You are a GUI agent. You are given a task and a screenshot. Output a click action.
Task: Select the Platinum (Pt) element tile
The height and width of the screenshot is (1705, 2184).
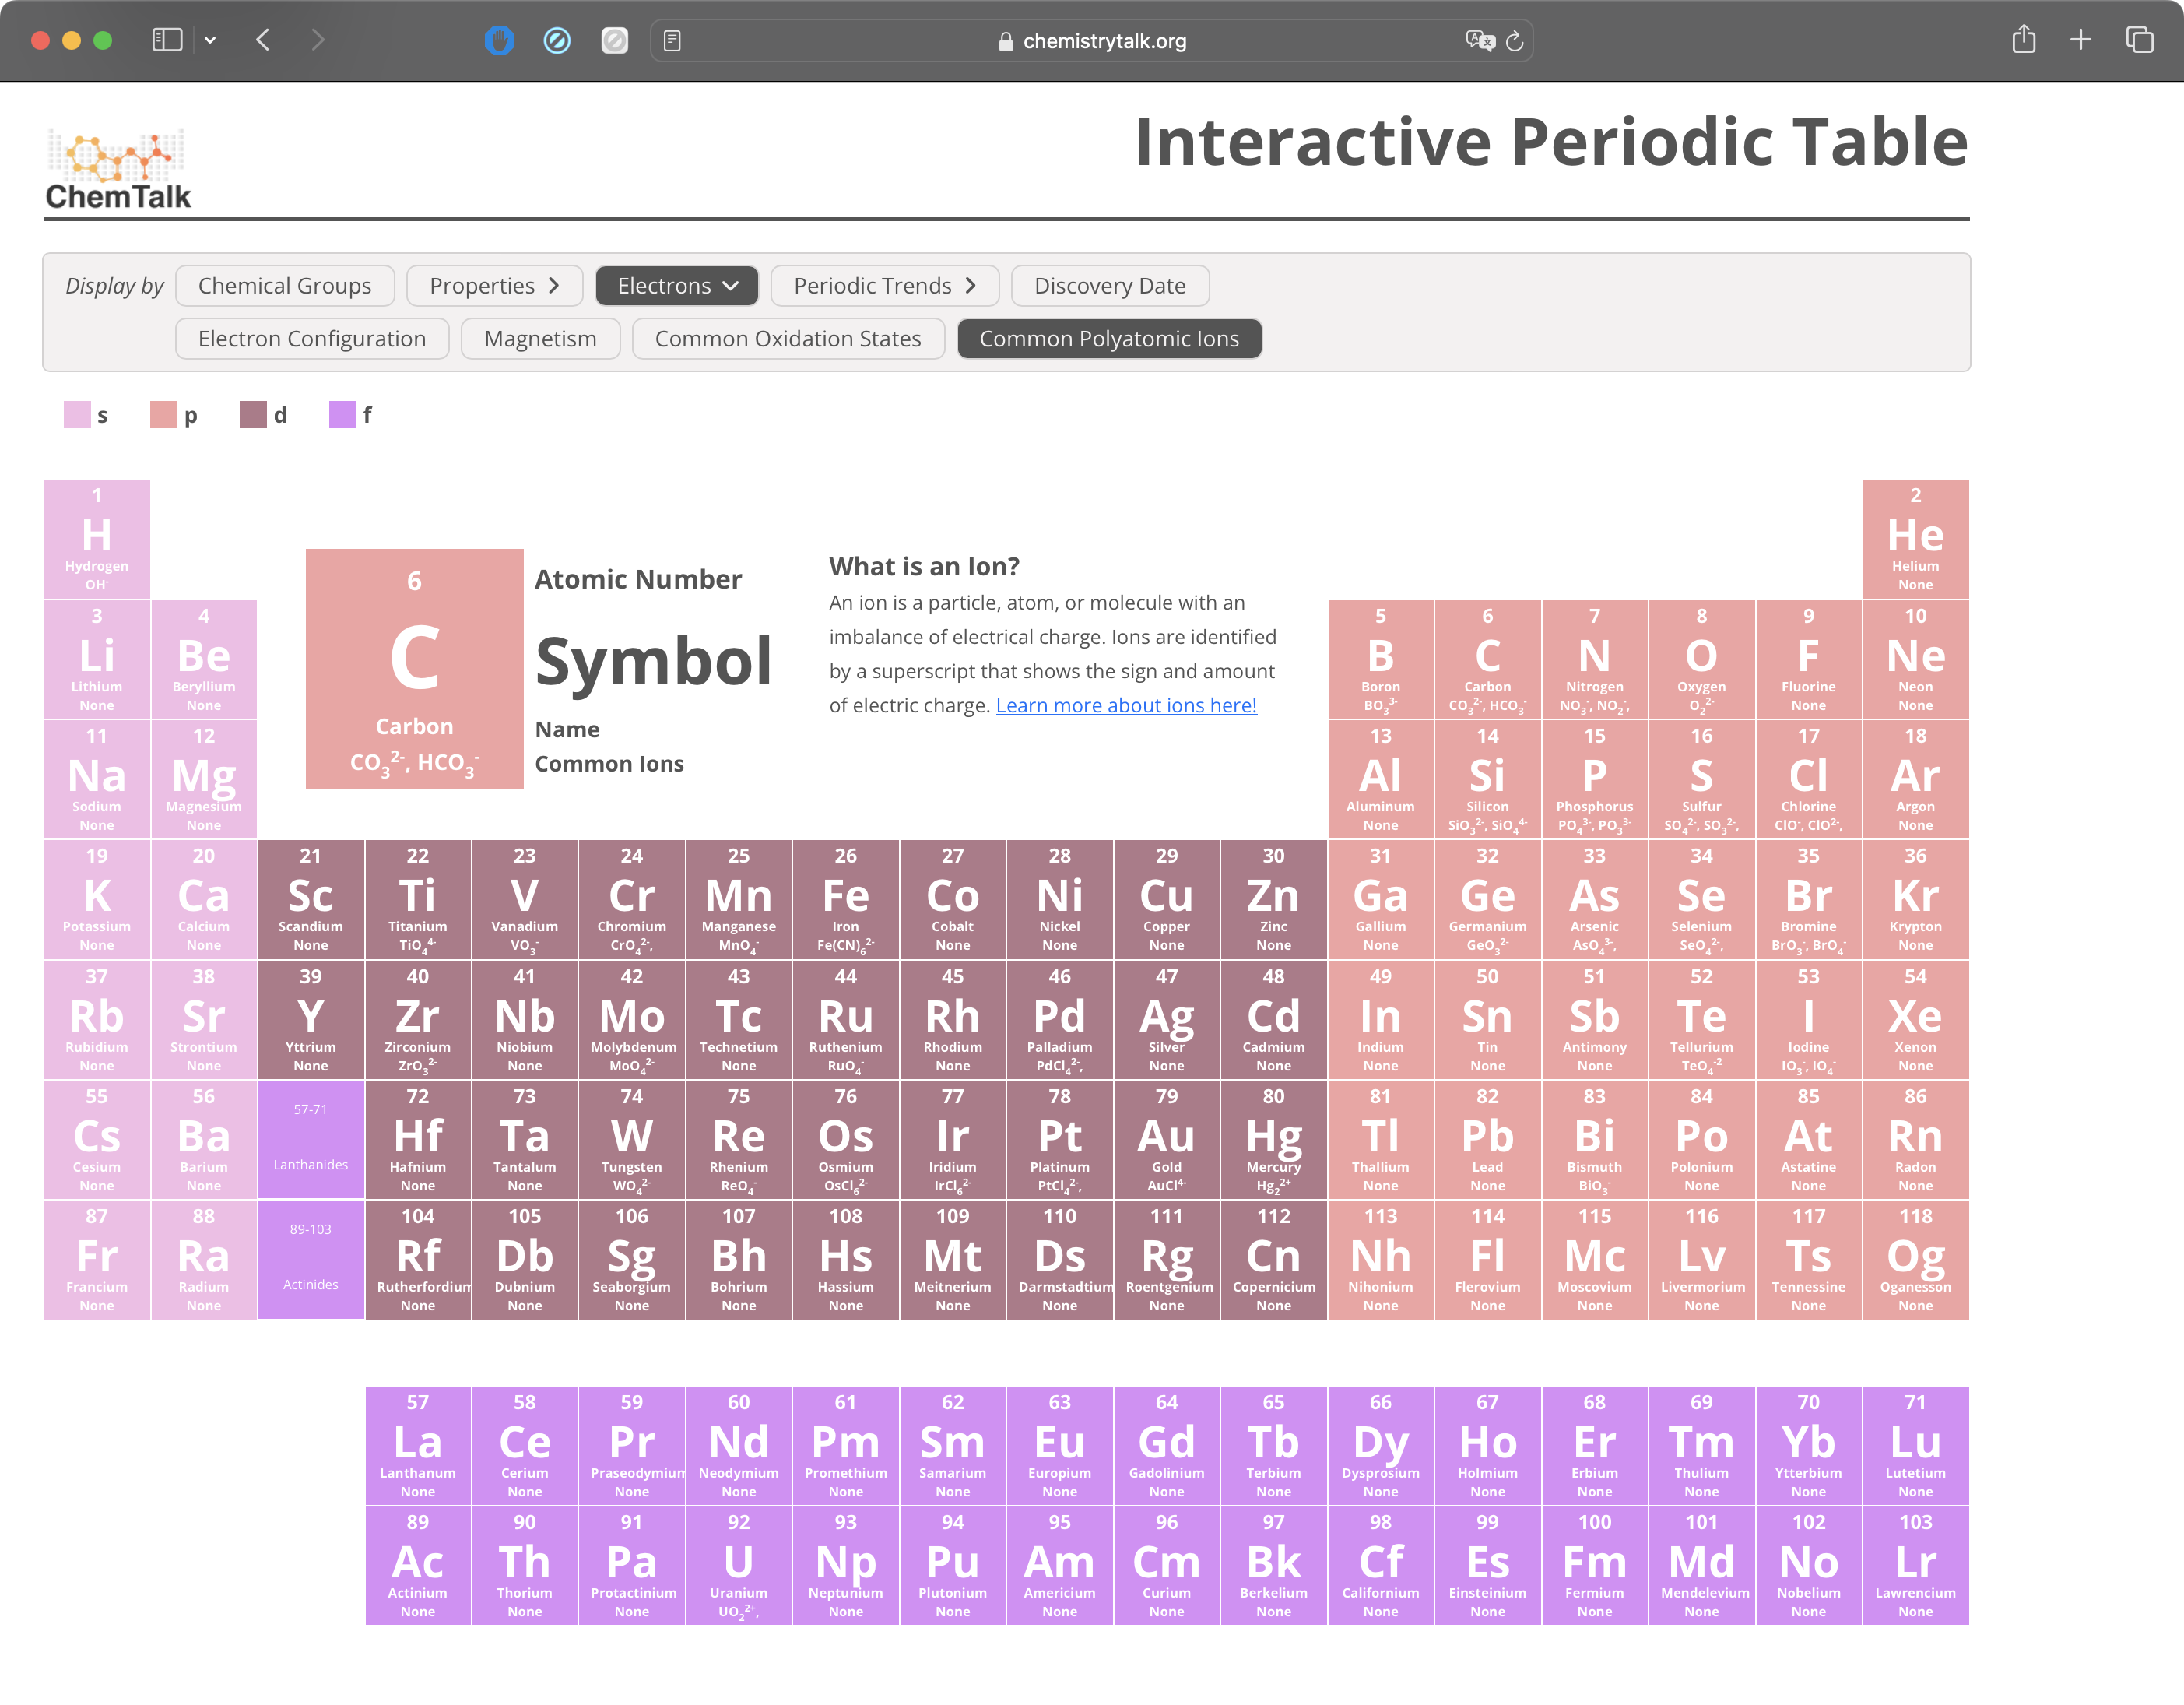coord(1059,1139)
